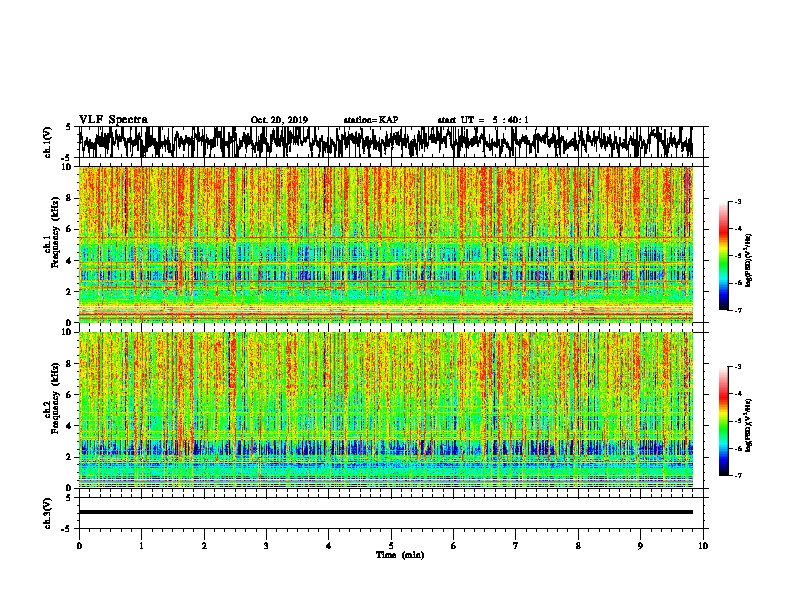Image resolution: width=792 pixels, height=612 pixels.
Task: Click inside the ch.1 spectrogram panel
Action: tap(385, 244)
